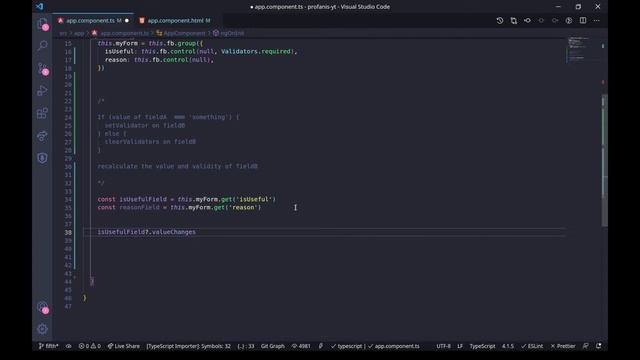Open the shield icon view in activity bar
The width and height of the screenshot is (640, 360).
tap(42, 158)
